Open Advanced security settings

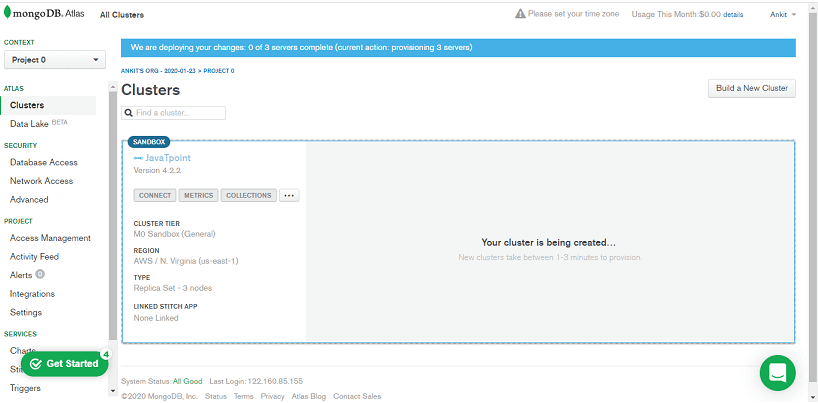pos(29,199)
